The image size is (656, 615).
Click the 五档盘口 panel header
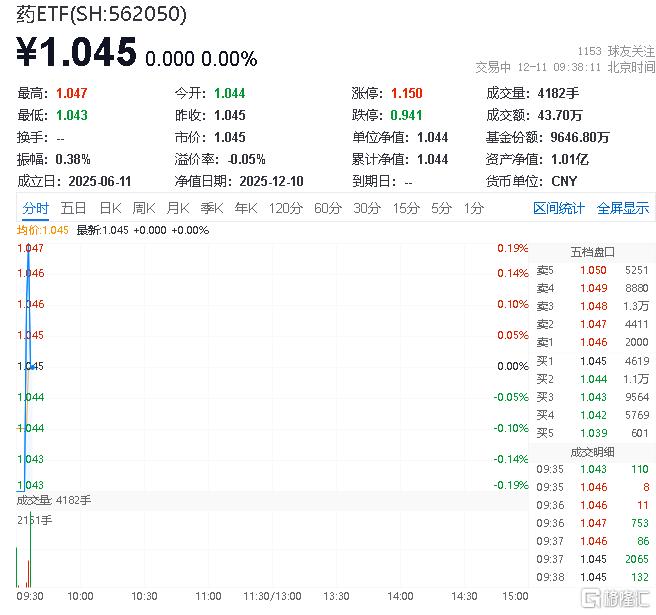592,252
